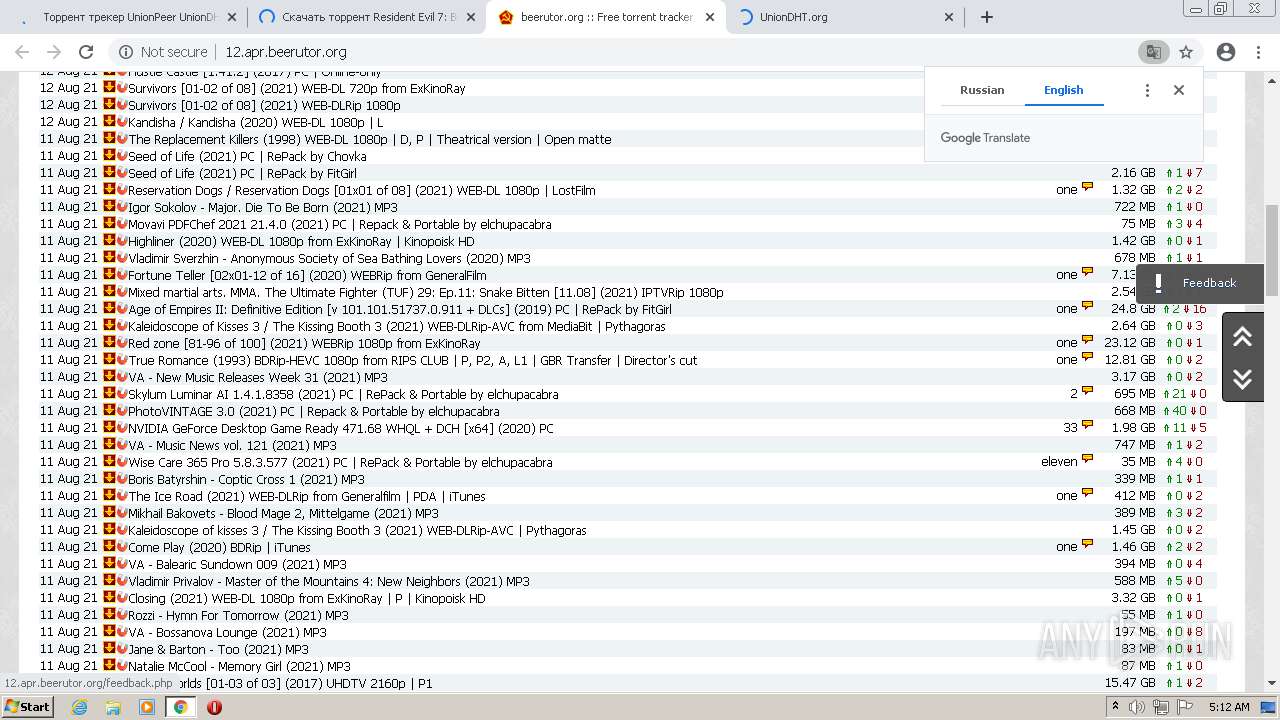Switch translation to Russian tab
This screenshot has width=1280, height=720.
pos(982,90)
